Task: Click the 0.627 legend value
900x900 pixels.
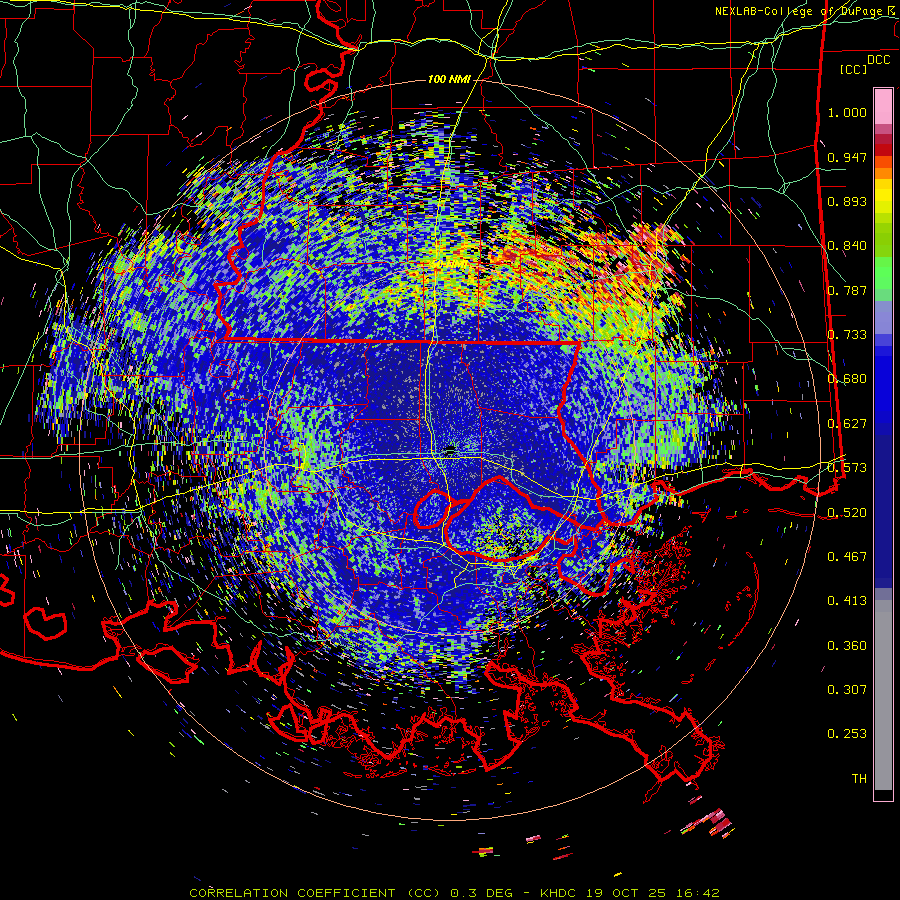Action: point(847,424)
